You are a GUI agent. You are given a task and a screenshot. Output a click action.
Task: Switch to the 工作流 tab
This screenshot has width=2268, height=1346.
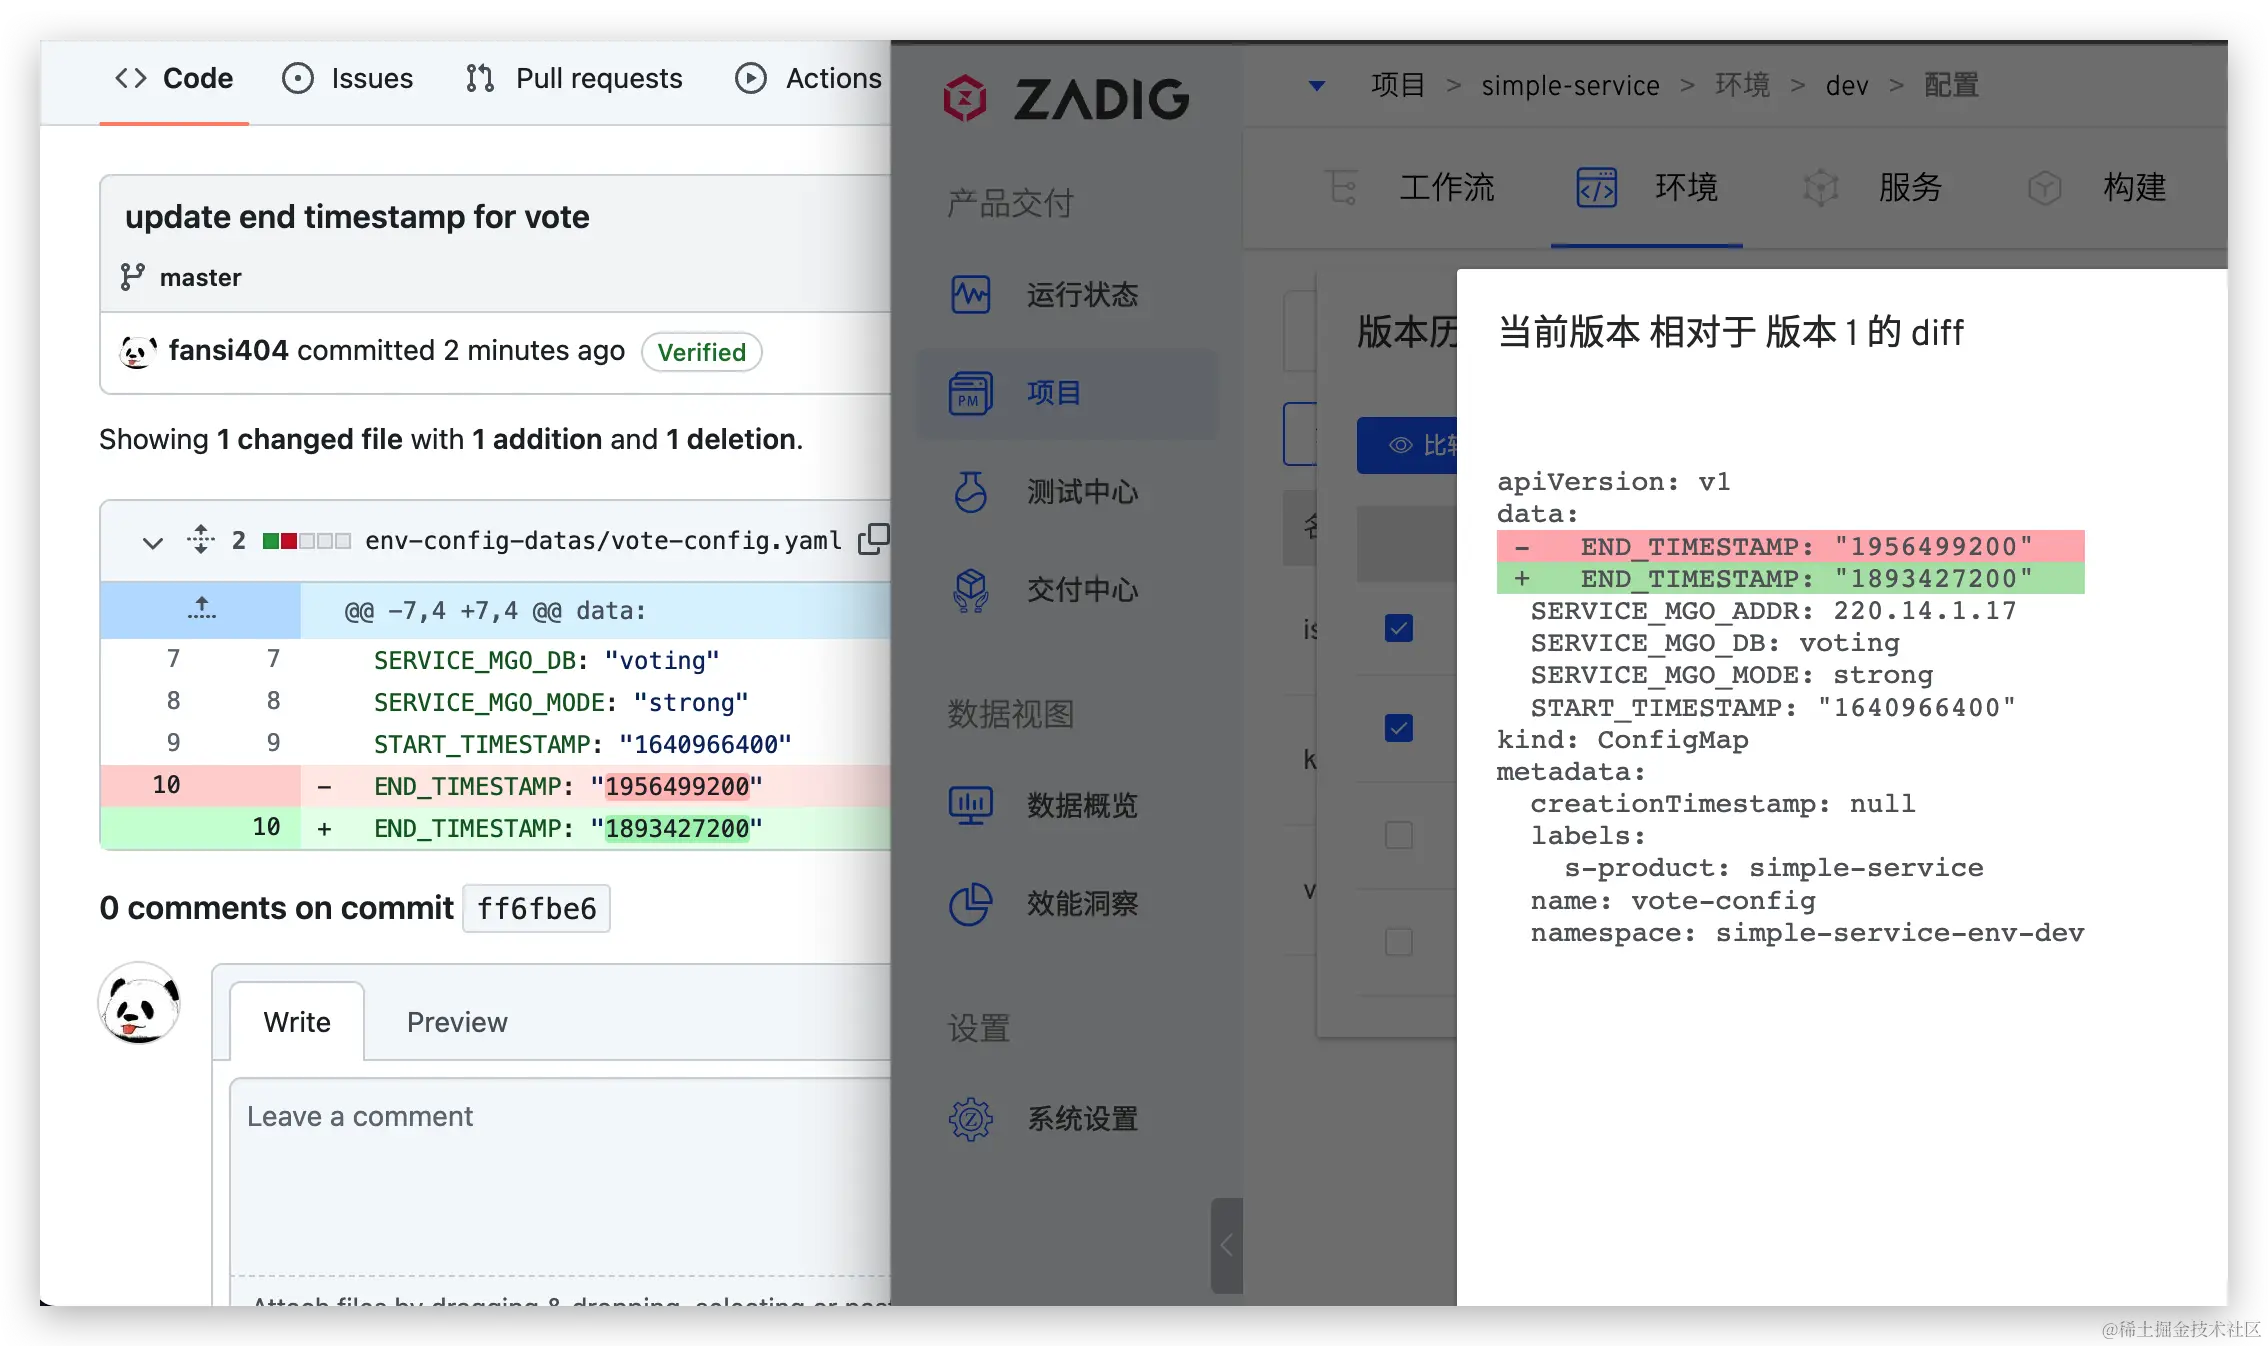click(x=1445, y=187)
